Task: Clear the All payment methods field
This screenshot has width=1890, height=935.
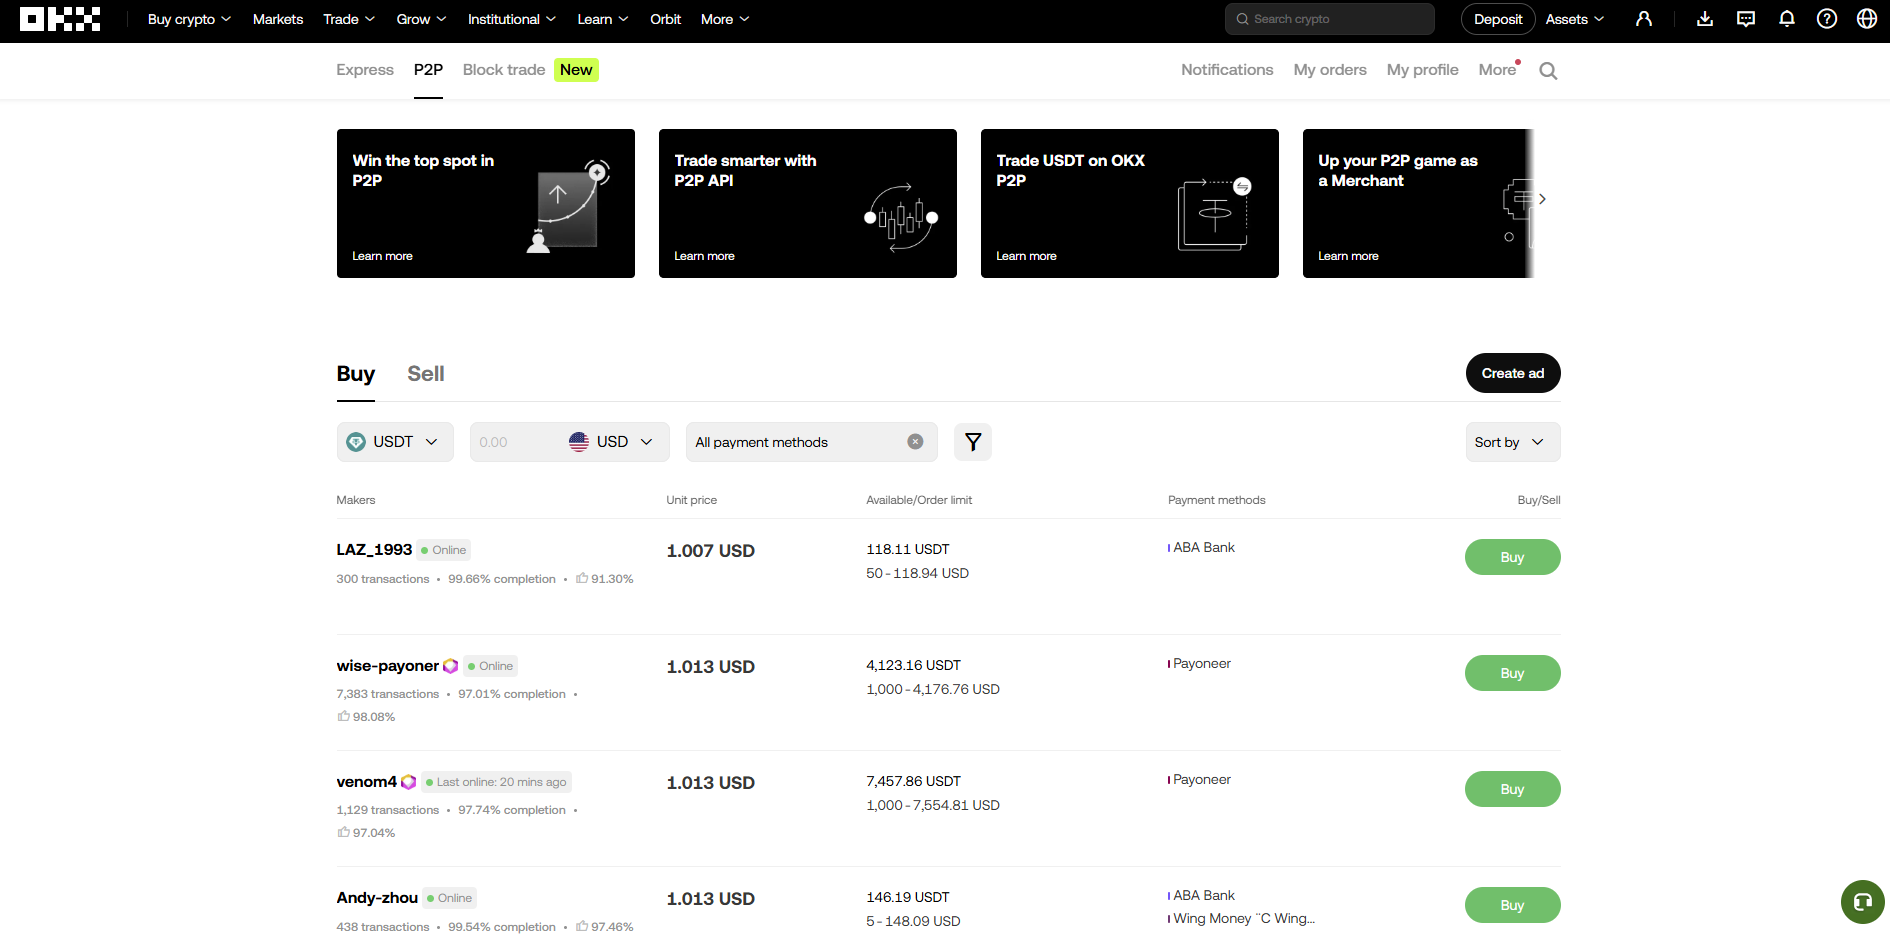Action: [915, 442]
